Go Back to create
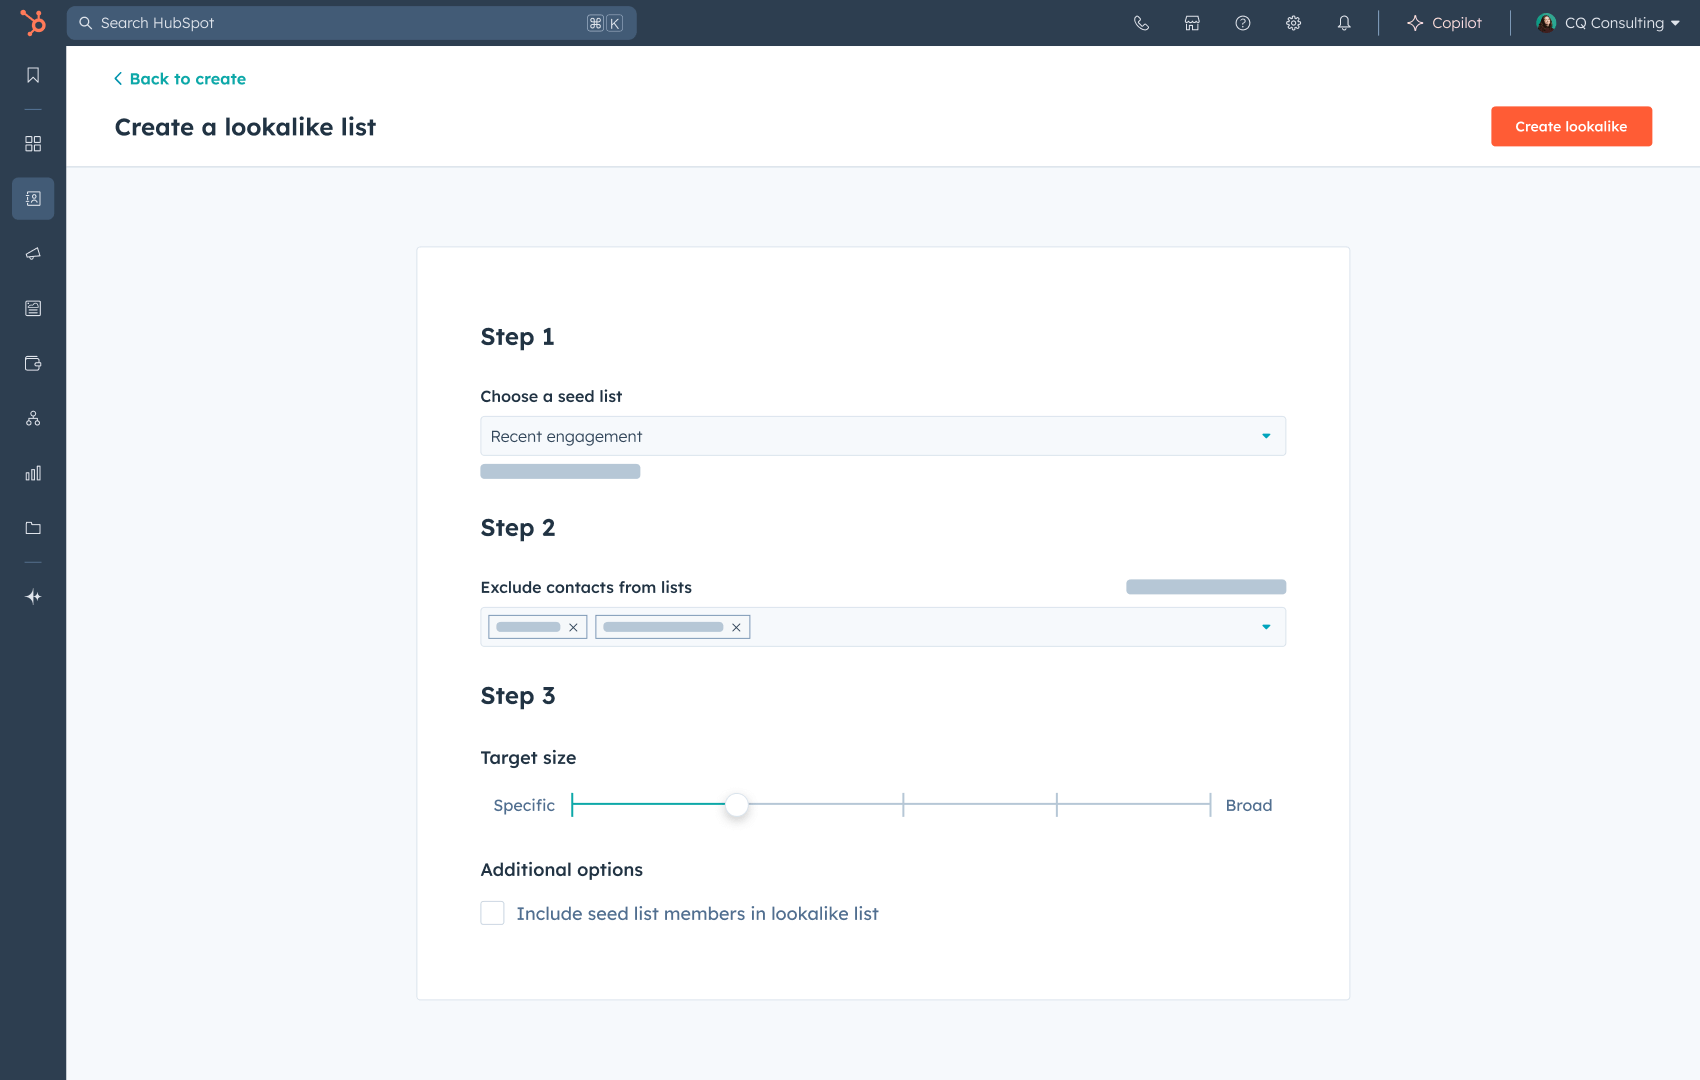The height and width of the screenshot is (1080, 1700). tap(180, 78)
